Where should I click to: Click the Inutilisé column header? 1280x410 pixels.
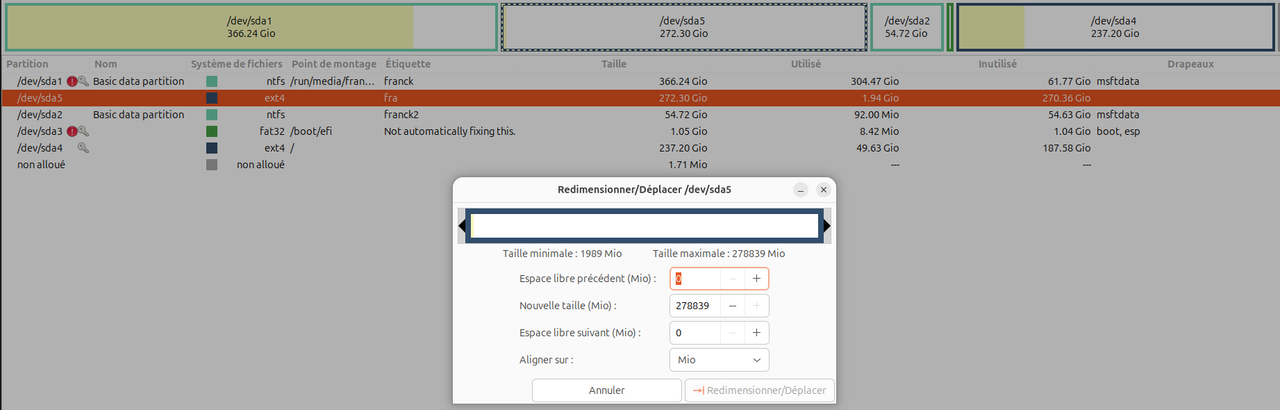click(996, 64)
